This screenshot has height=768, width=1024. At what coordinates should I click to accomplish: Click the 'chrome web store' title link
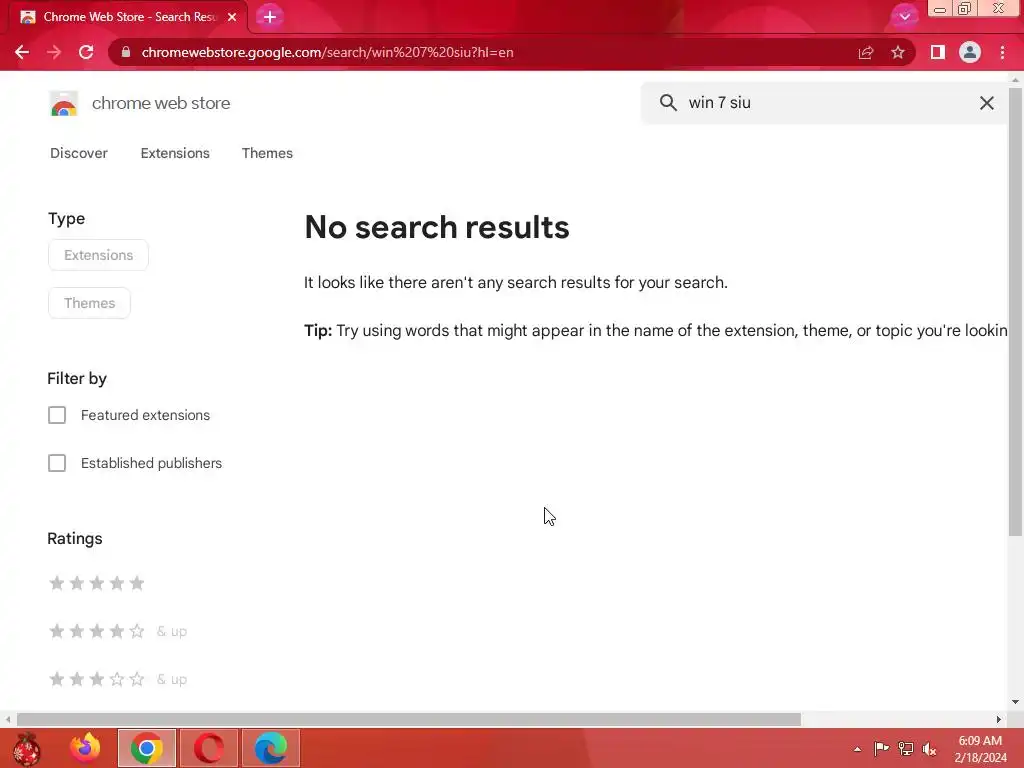tap(161, 103)
